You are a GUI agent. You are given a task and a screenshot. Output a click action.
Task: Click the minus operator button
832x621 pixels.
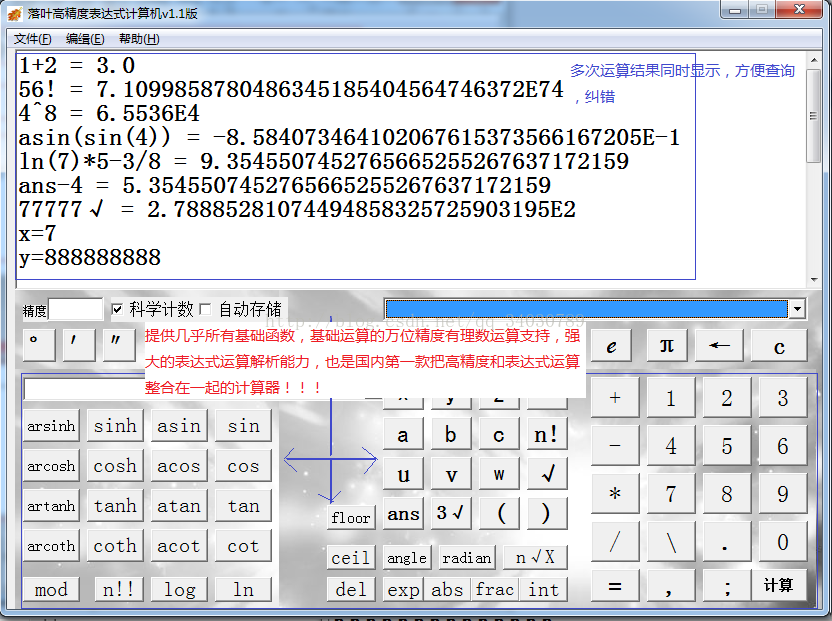tap(615, 445)
